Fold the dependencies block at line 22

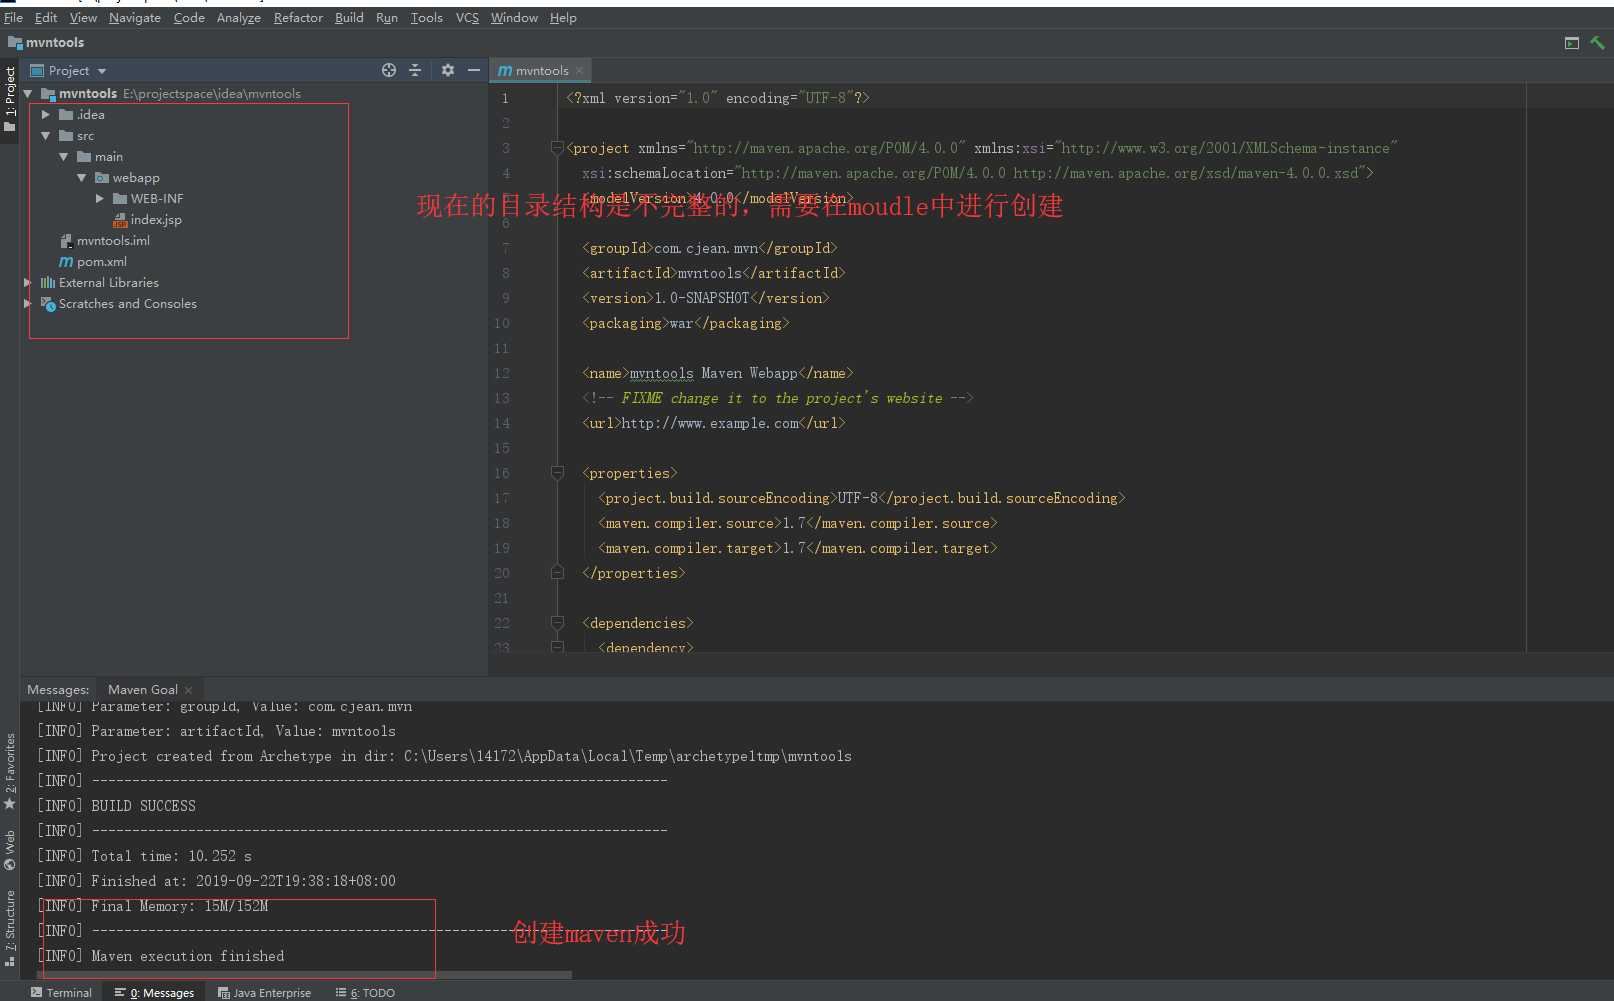click(x=557, y=623)
